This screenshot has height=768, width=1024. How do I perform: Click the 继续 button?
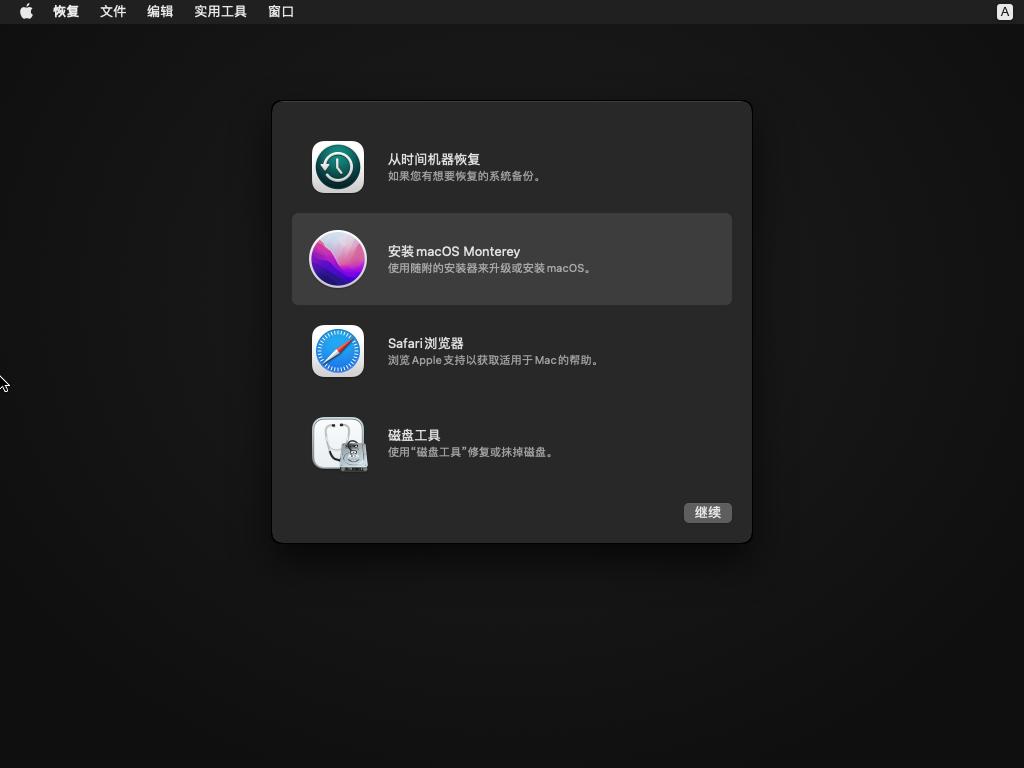tap(707, 512)
